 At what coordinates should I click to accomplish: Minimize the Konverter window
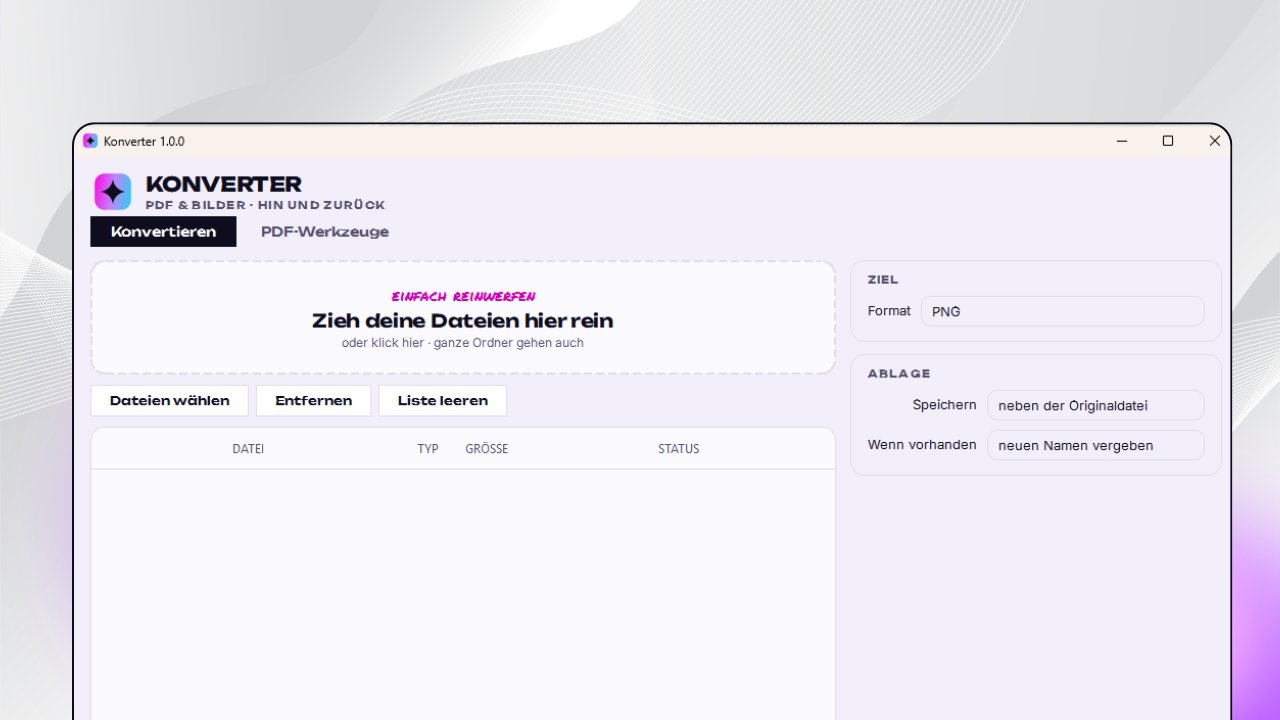(x=1122, y=141)
